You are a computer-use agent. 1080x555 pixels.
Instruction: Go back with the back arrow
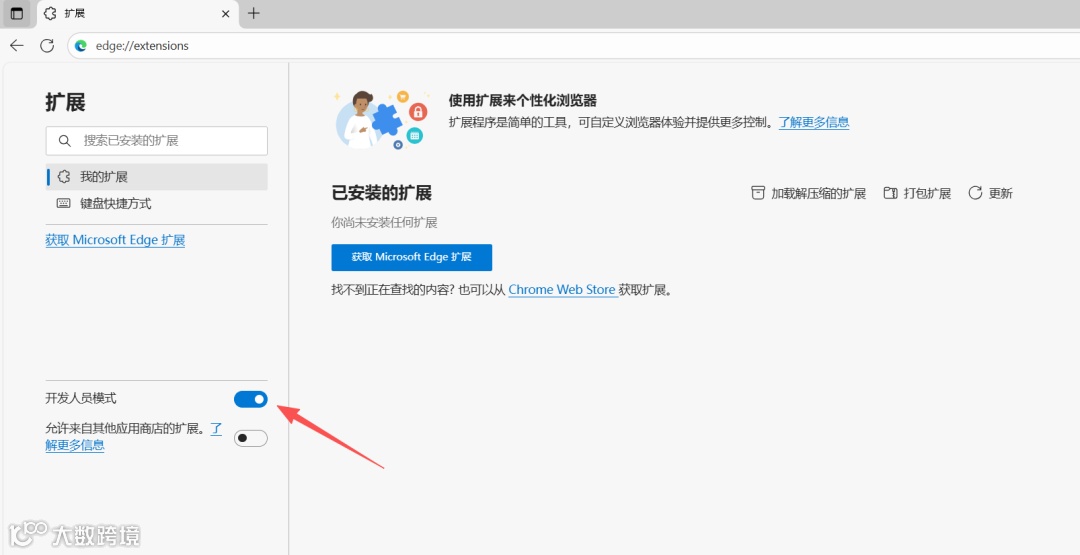point(17,45)
